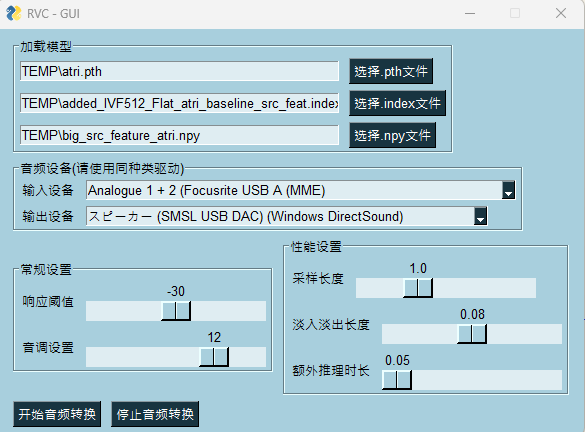Click the 选择.pth文件 button

point(391,71)
